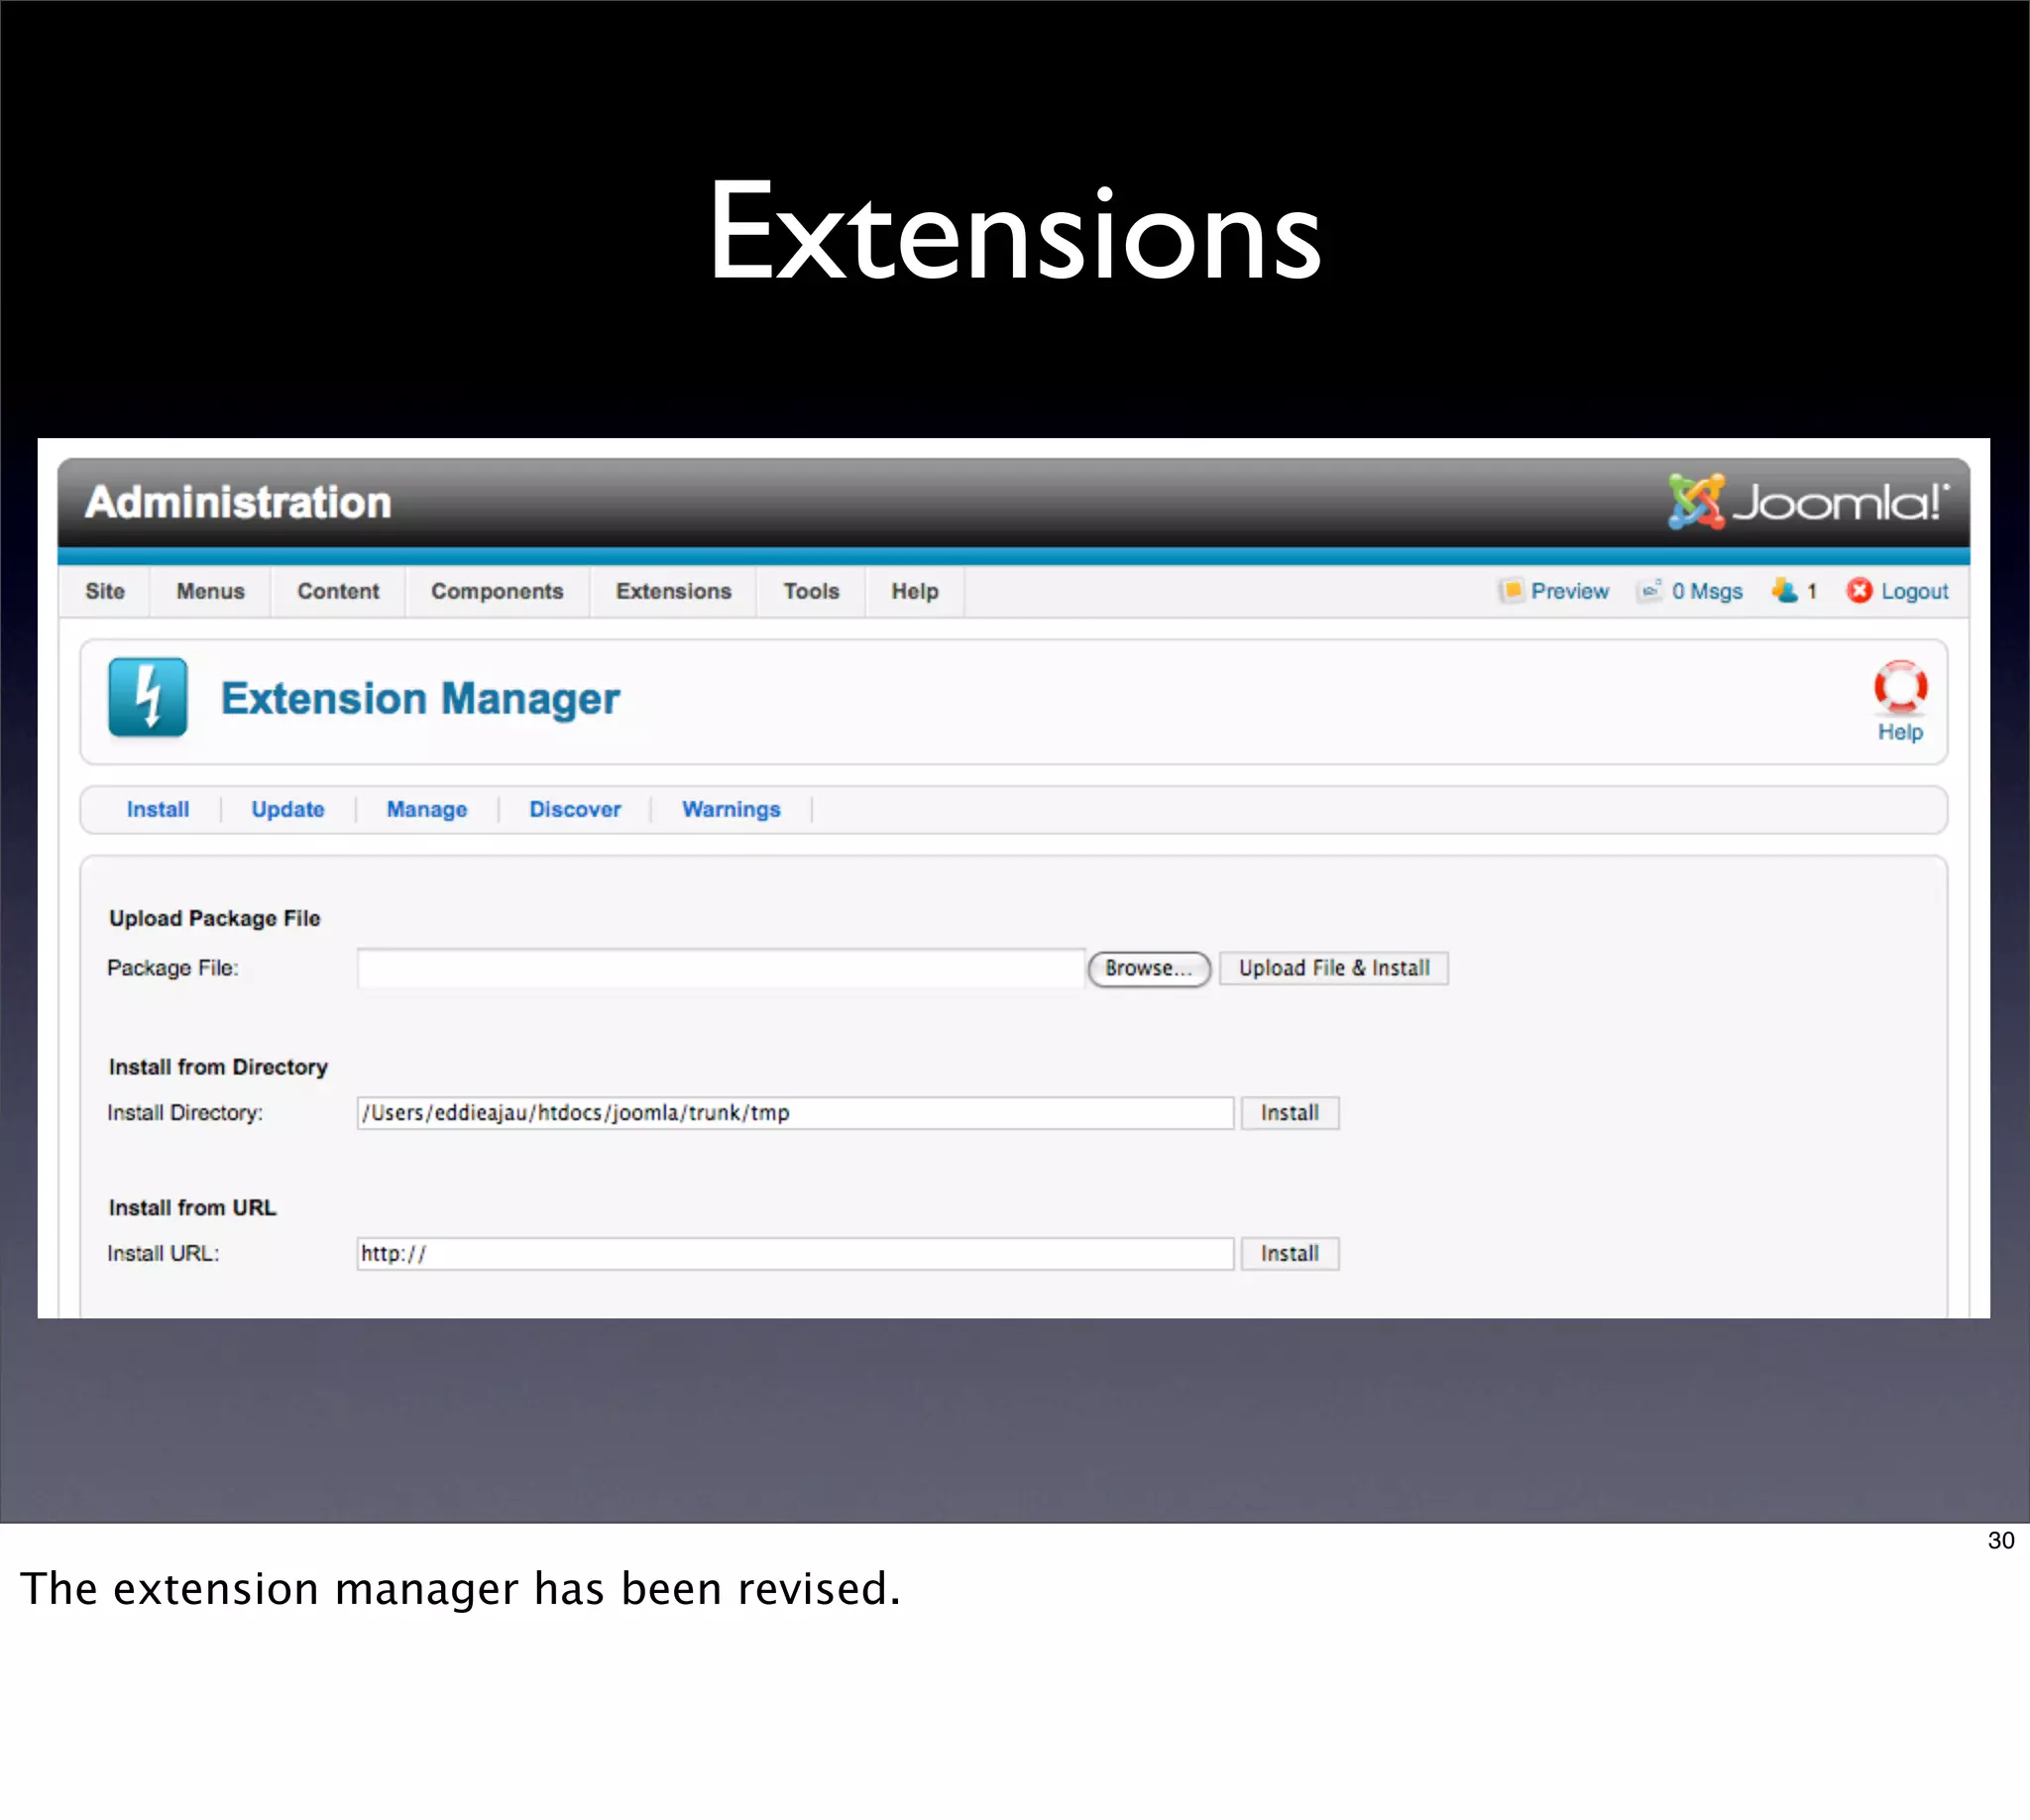Screen dimensions: 2030x1820
Task: Click the Extension Manager title
Action: (x=420, y=698)
